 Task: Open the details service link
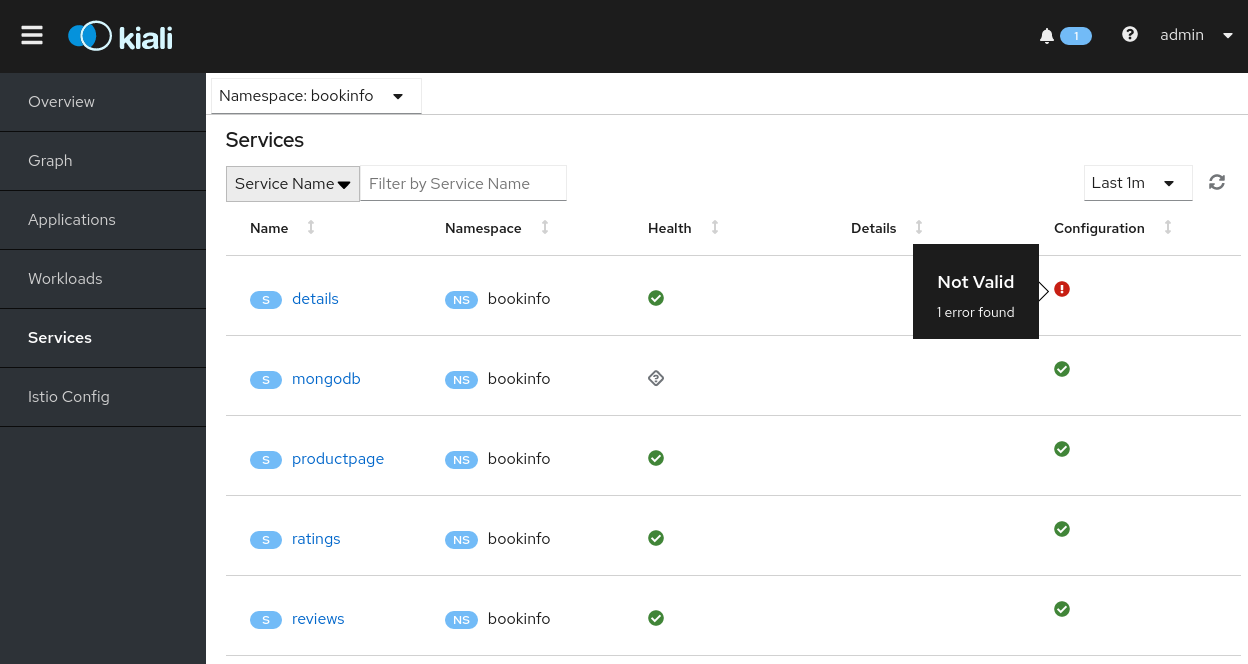click(x=315, y=299)
